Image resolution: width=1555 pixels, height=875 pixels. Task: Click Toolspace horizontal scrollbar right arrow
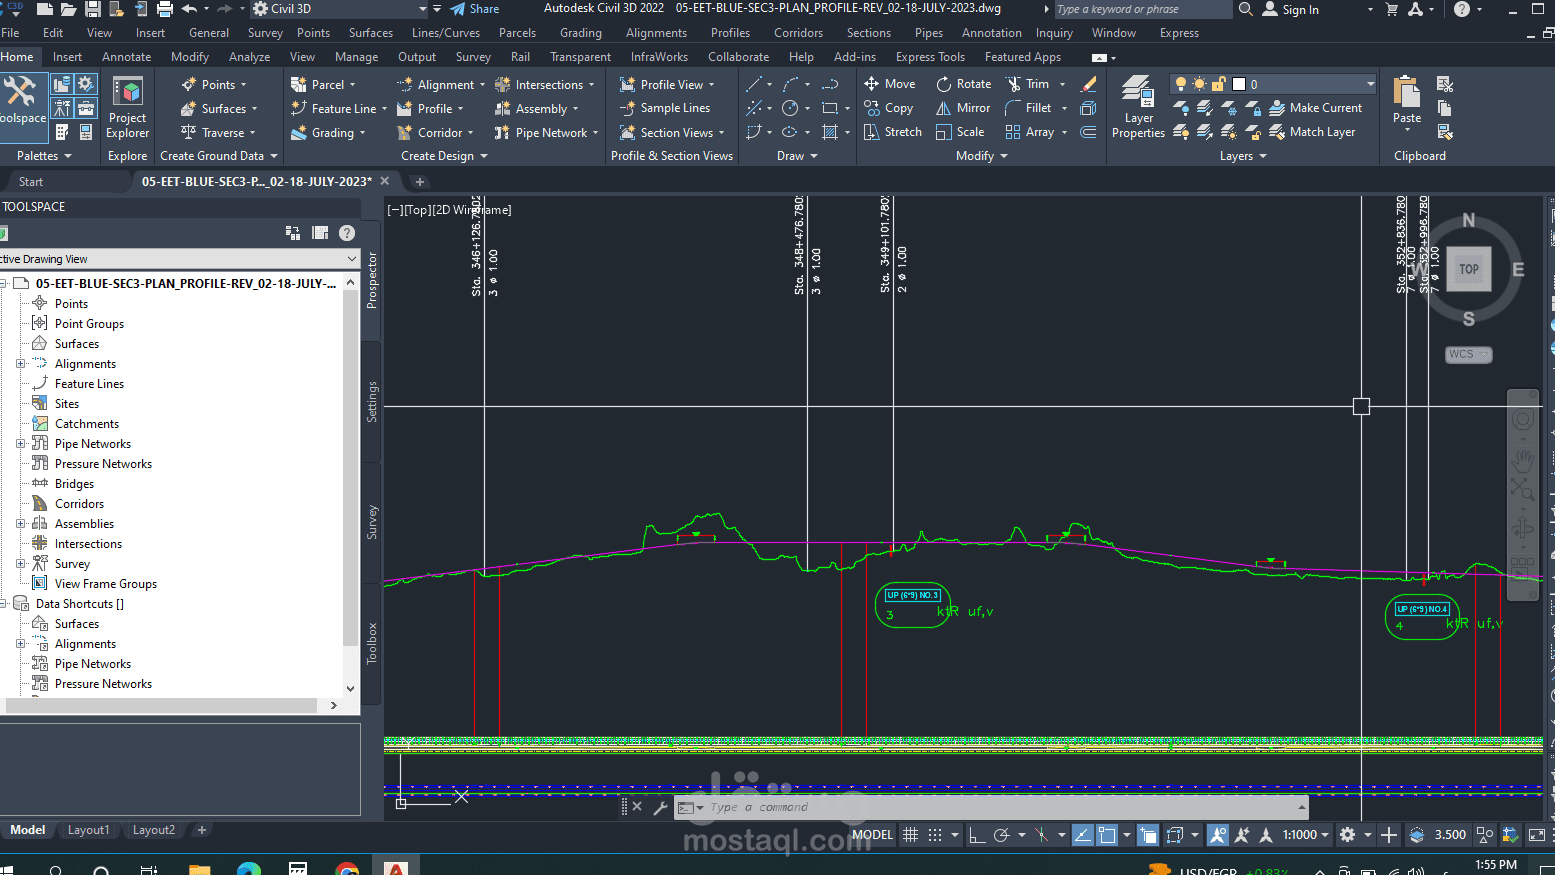point(334,705)
